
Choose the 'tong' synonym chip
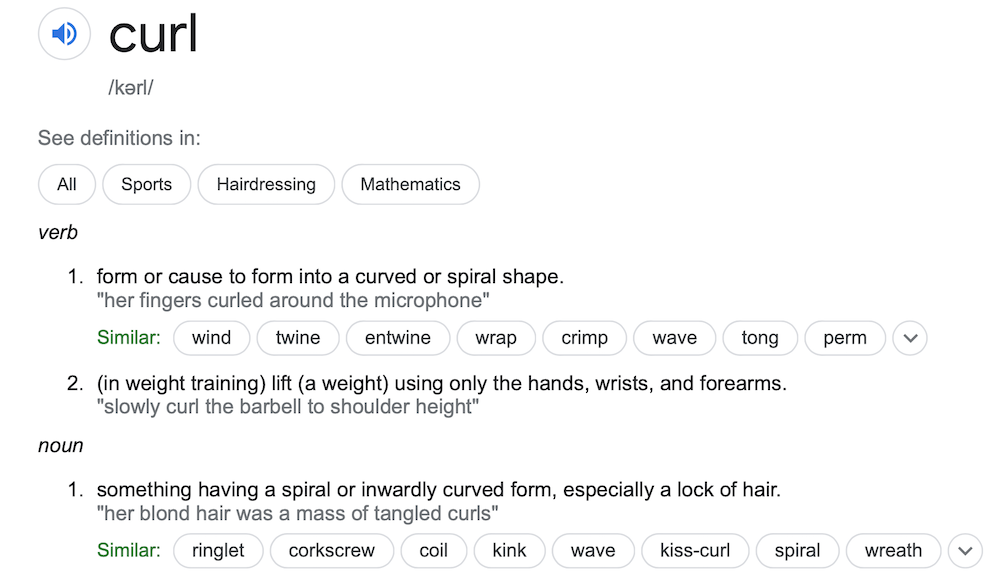click(760, 338)
